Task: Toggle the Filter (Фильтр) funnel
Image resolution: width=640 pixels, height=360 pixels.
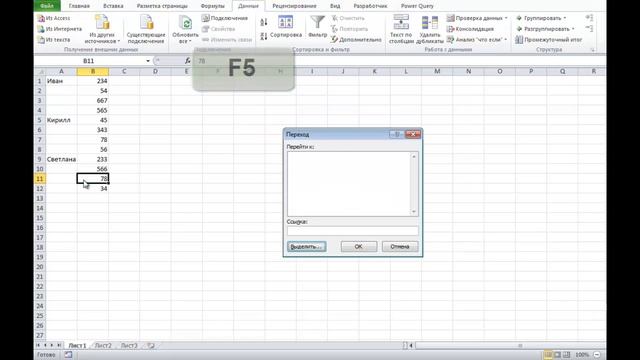Action: [x=318, y=27]
